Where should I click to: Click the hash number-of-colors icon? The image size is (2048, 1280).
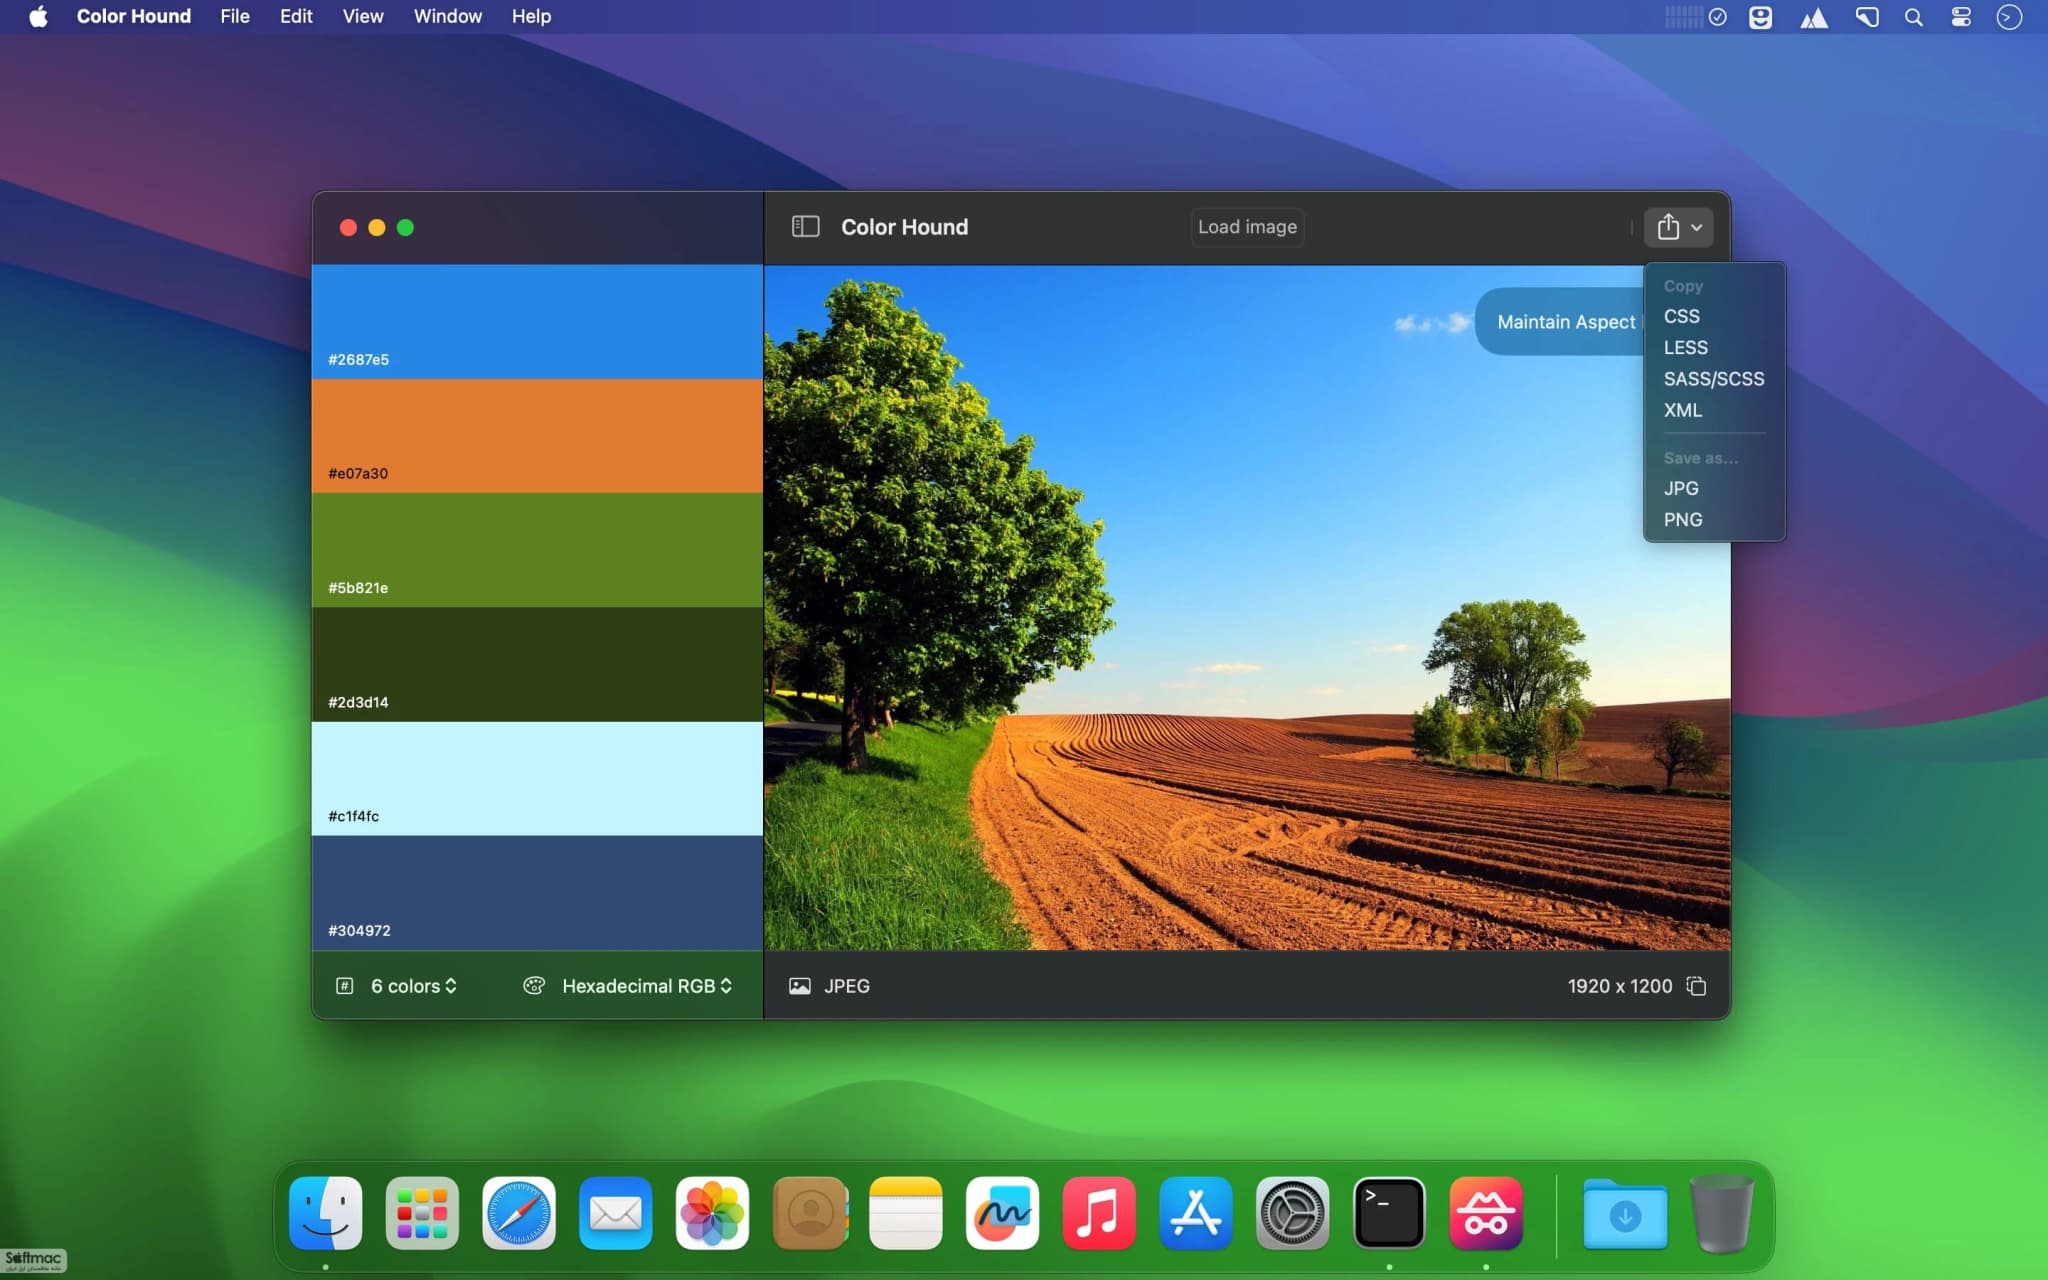344,986
